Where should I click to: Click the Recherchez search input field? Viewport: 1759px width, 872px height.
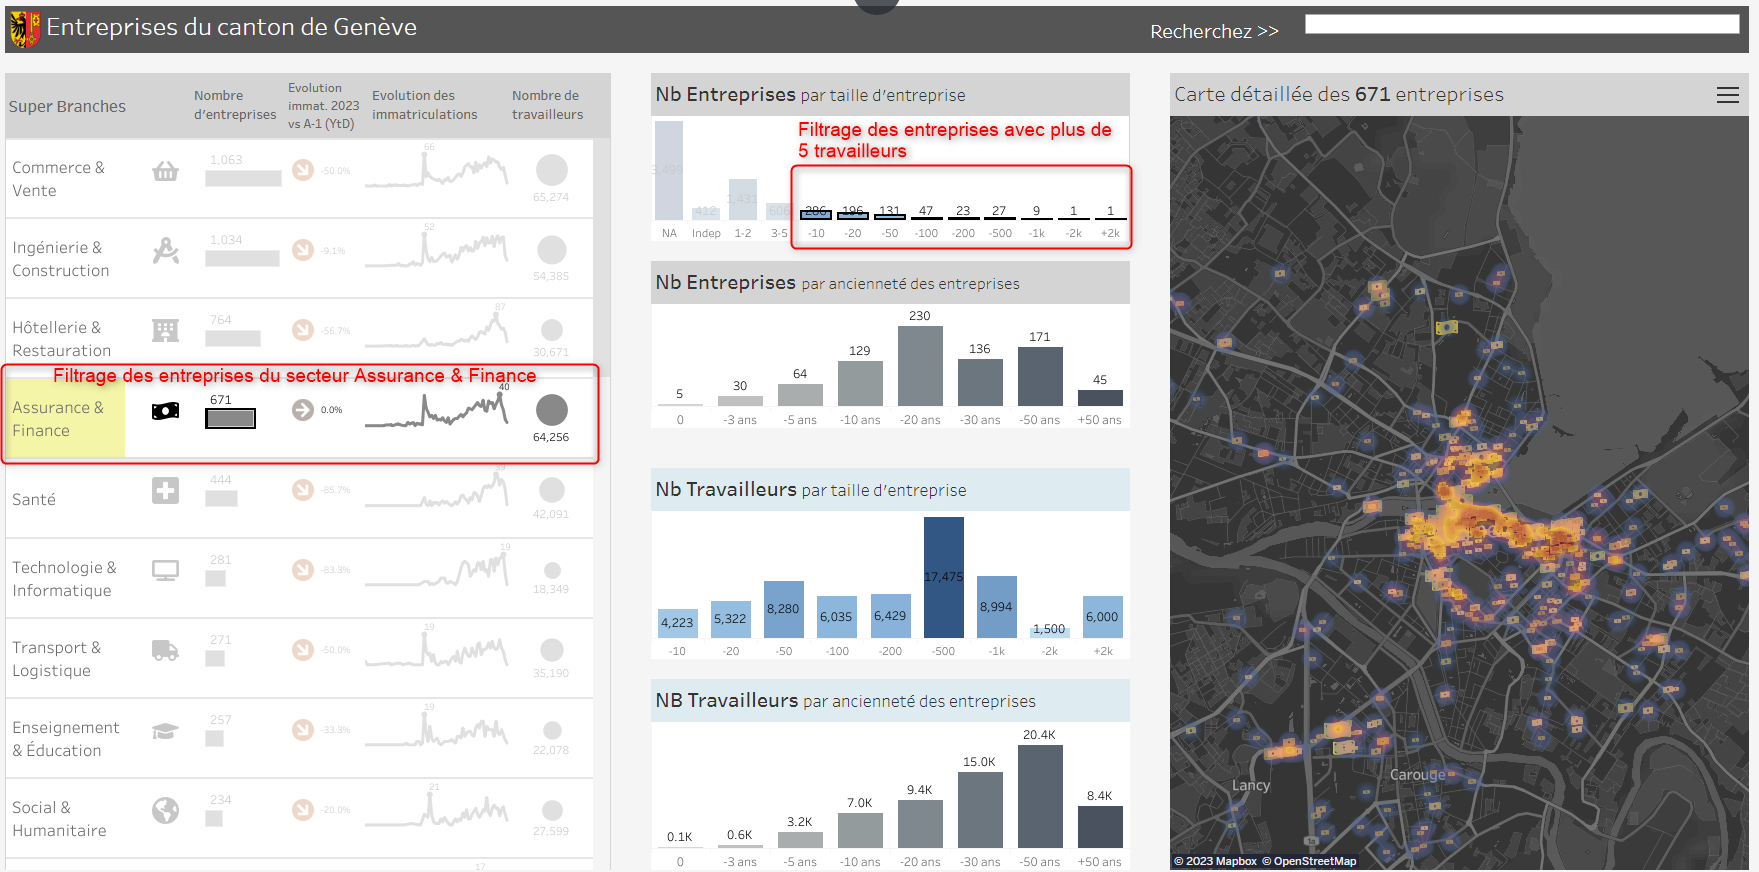tap(1522, 24)
